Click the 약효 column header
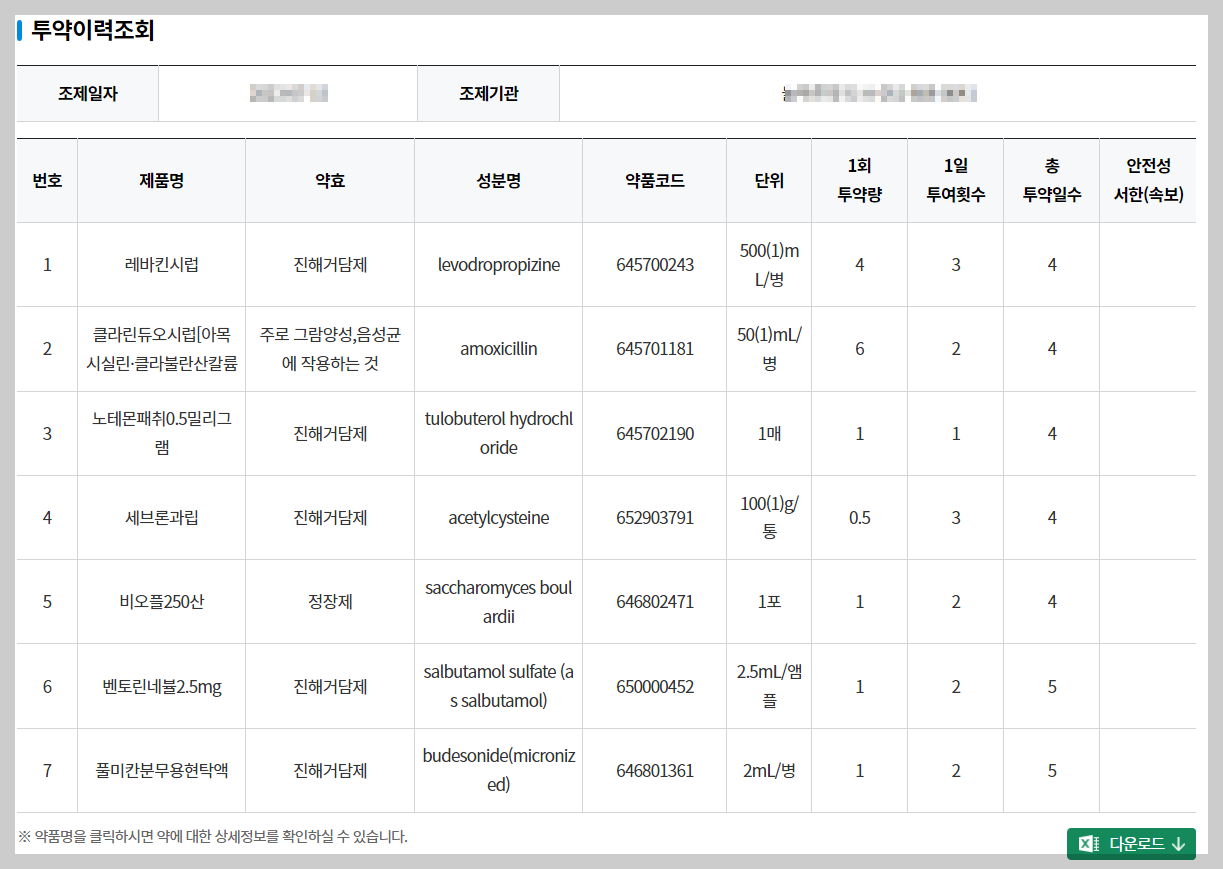Viewport: 1223px width, 869px height. (330, 180)
